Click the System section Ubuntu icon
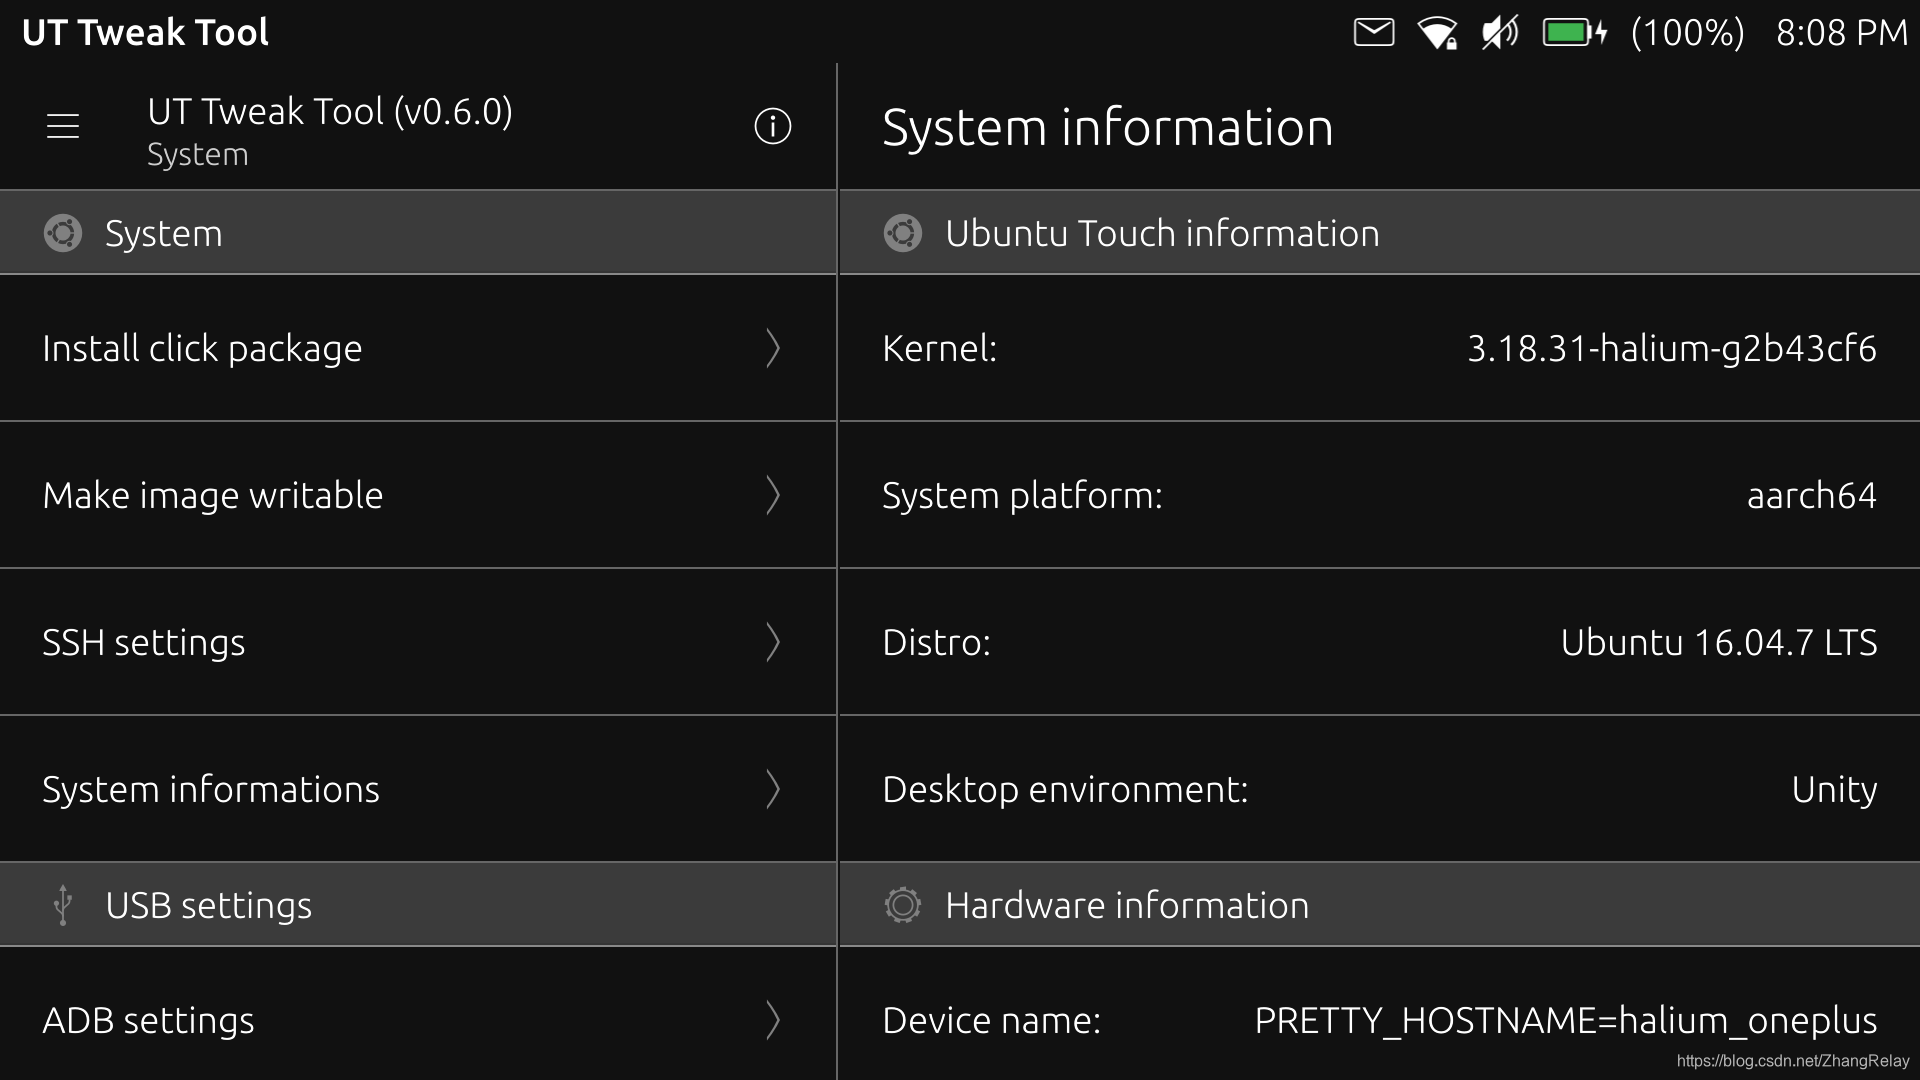Viewport: 1920px width, 1080px height. click(63, 233)
